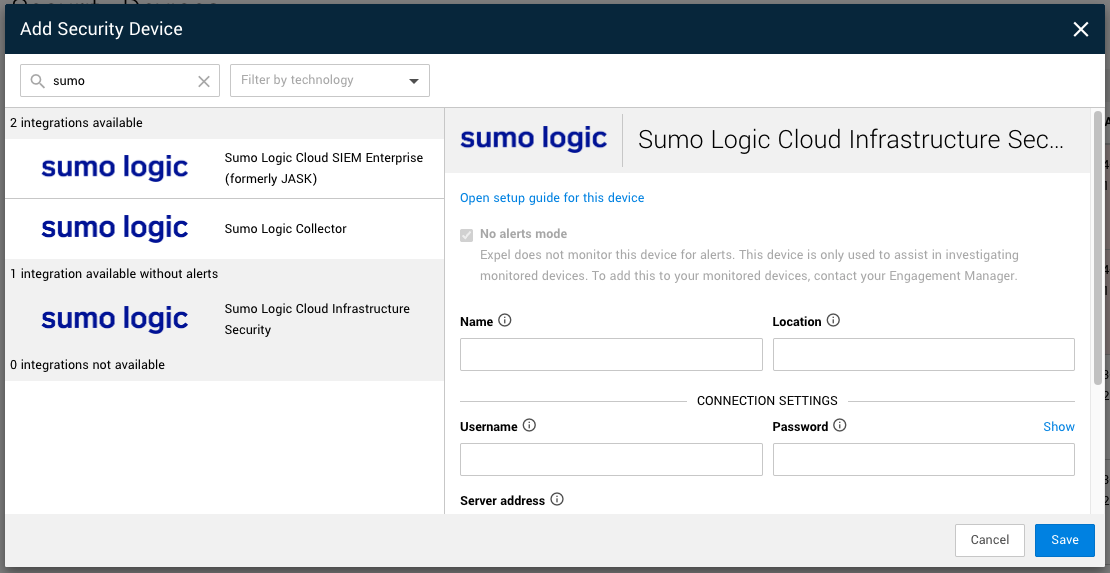
Task: Open the Name field info tooltip
Action: [x=505, y=321]
